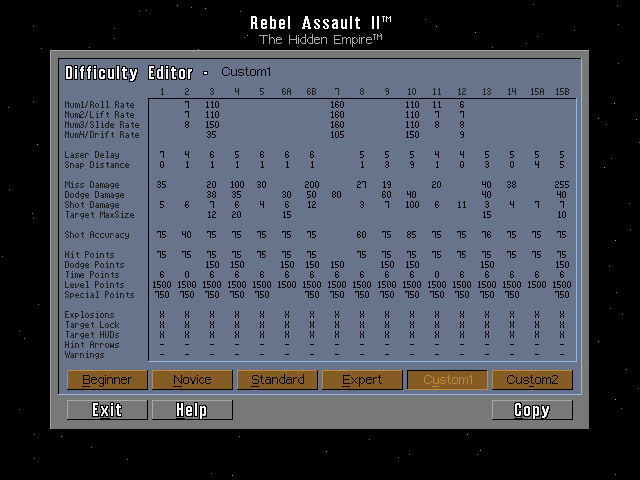Select Dodge Points 150 for level 13
The width and height of the screenshot is (640, 480).
tap(487, 265)
